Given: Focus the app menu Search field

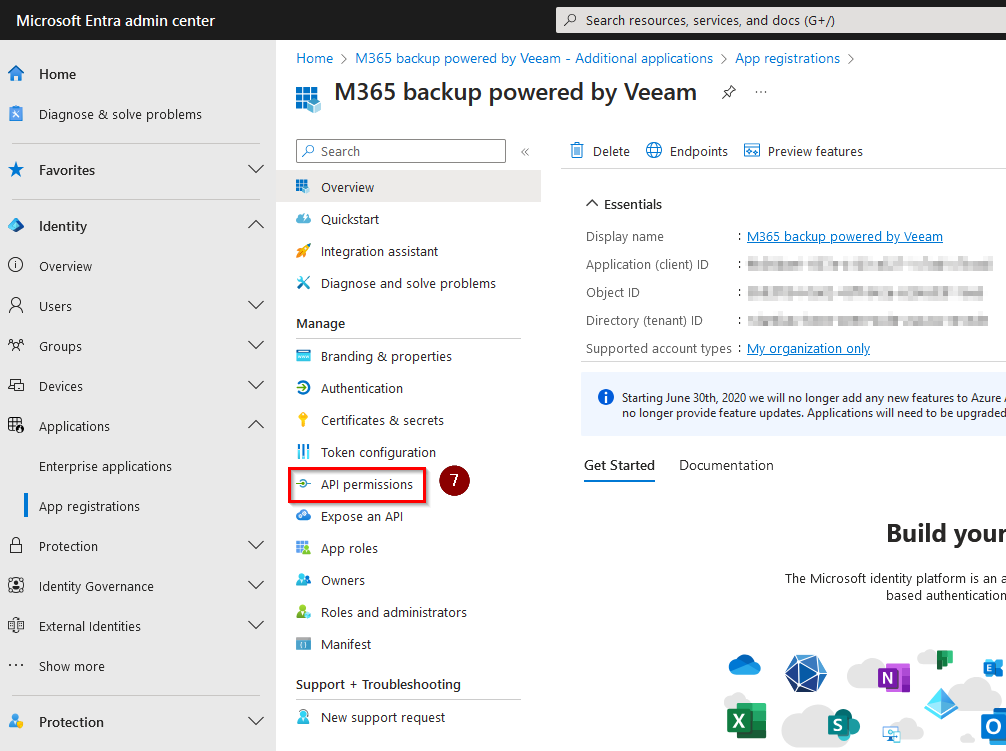Looking at the screenshot, I should (401, 151).
